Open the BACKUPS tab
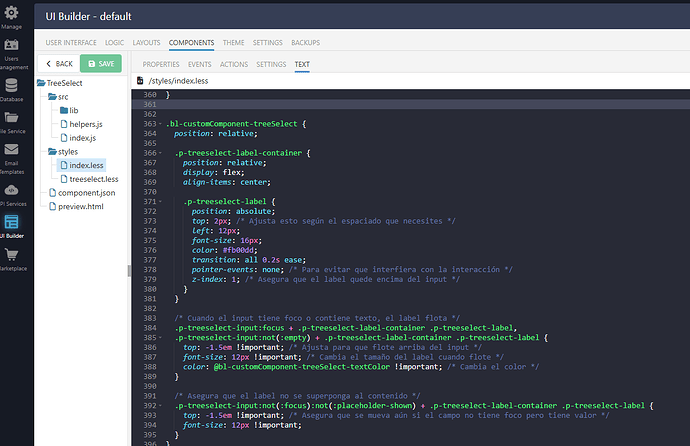 [x=305, y=43]
